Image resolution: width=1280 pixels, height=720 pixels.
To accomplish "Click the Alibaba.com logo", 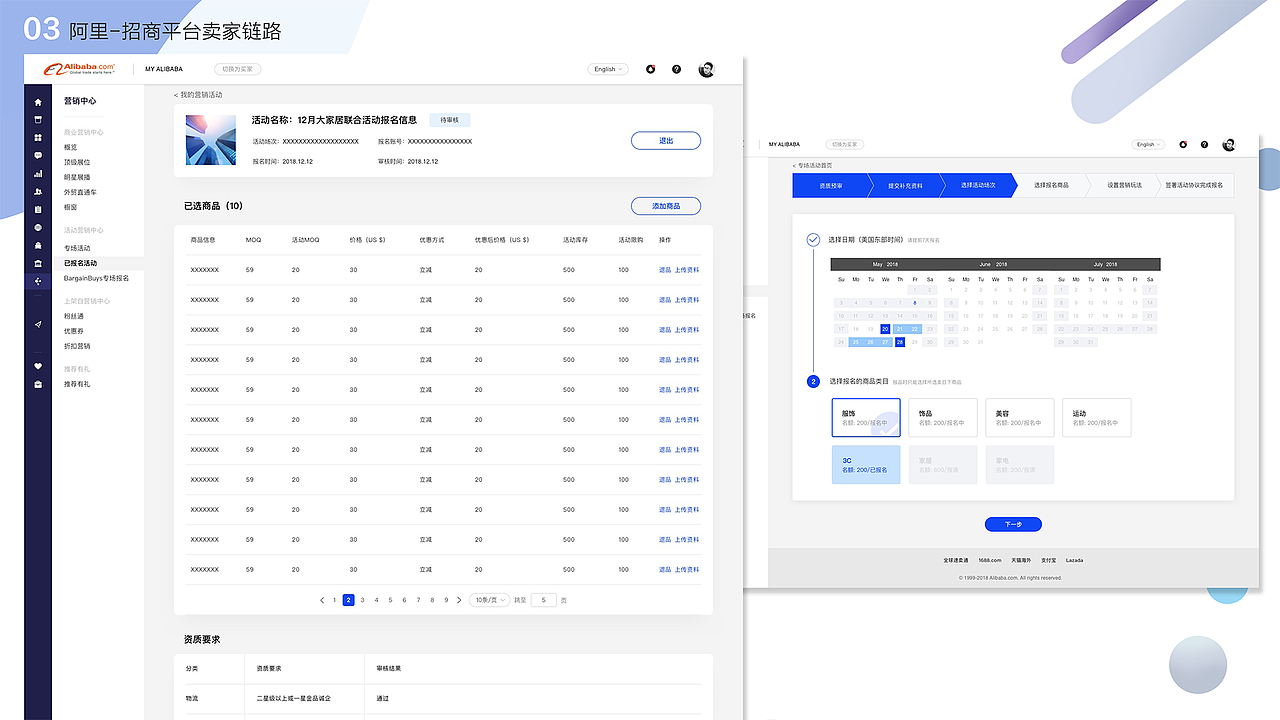I will pyautogui.click(x=79, y=69).
